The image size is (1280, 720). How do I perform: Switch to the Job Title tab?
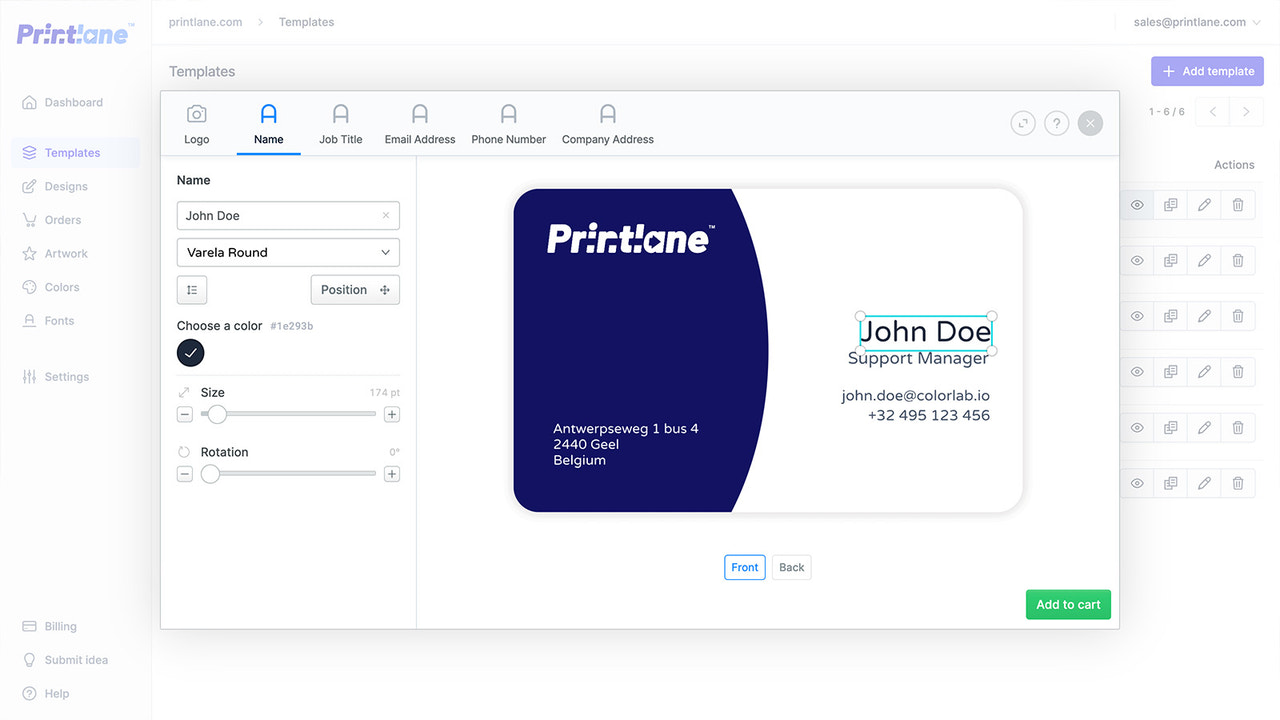[340, 124]
